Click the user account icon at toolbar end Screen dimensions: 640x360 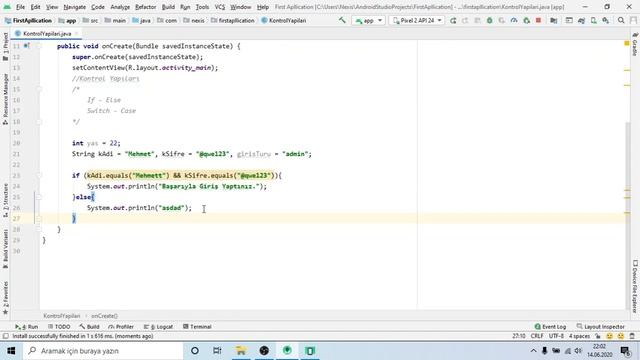pos(633,20)
